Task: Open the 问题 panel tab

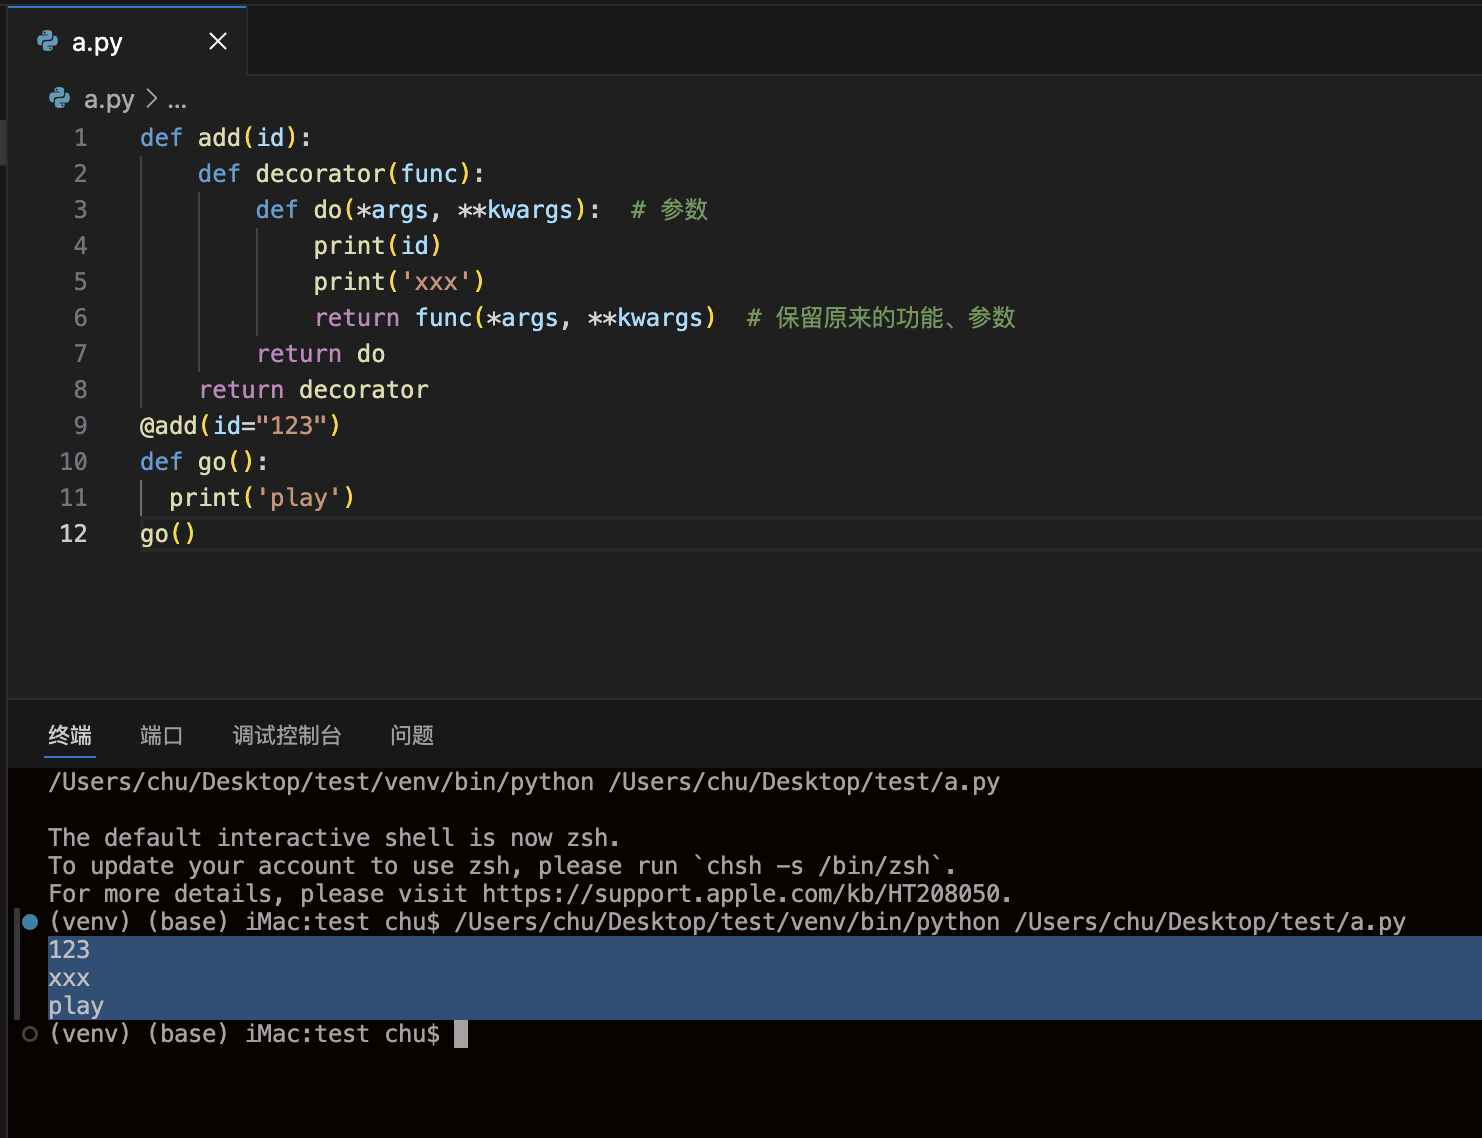Action: point(410,735)
